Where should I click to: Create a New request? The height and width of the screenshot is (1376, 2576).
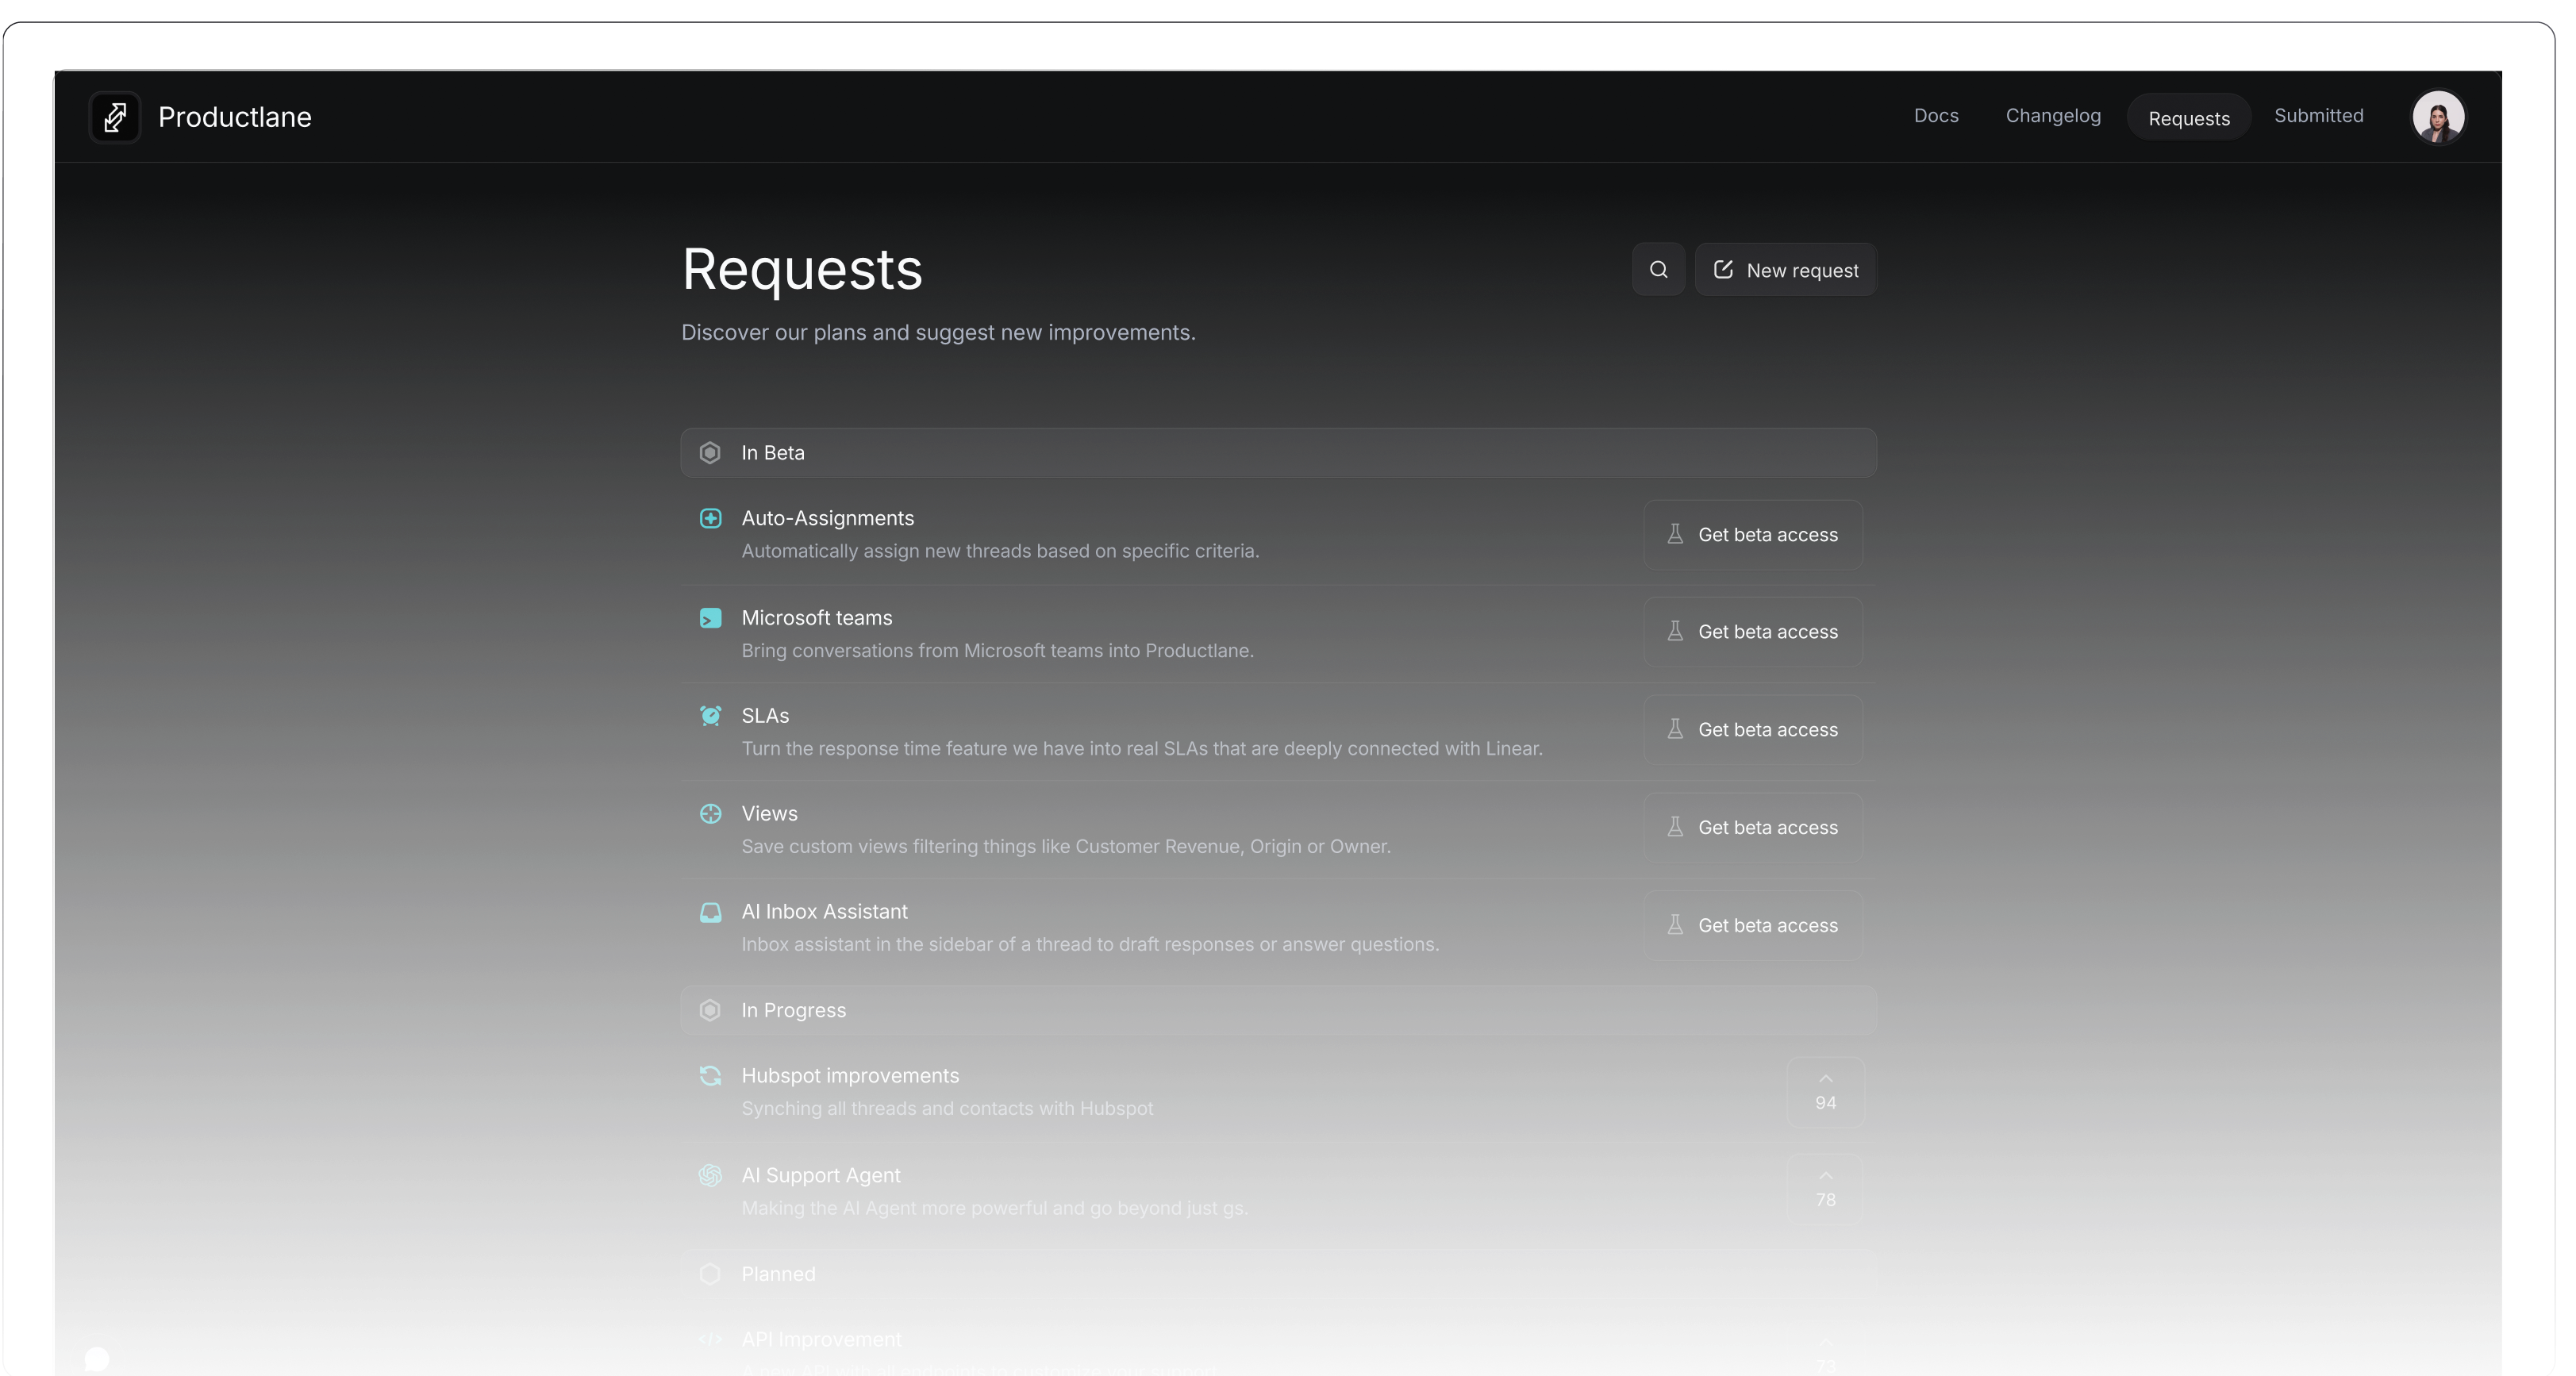click(x=1785, y=270)
